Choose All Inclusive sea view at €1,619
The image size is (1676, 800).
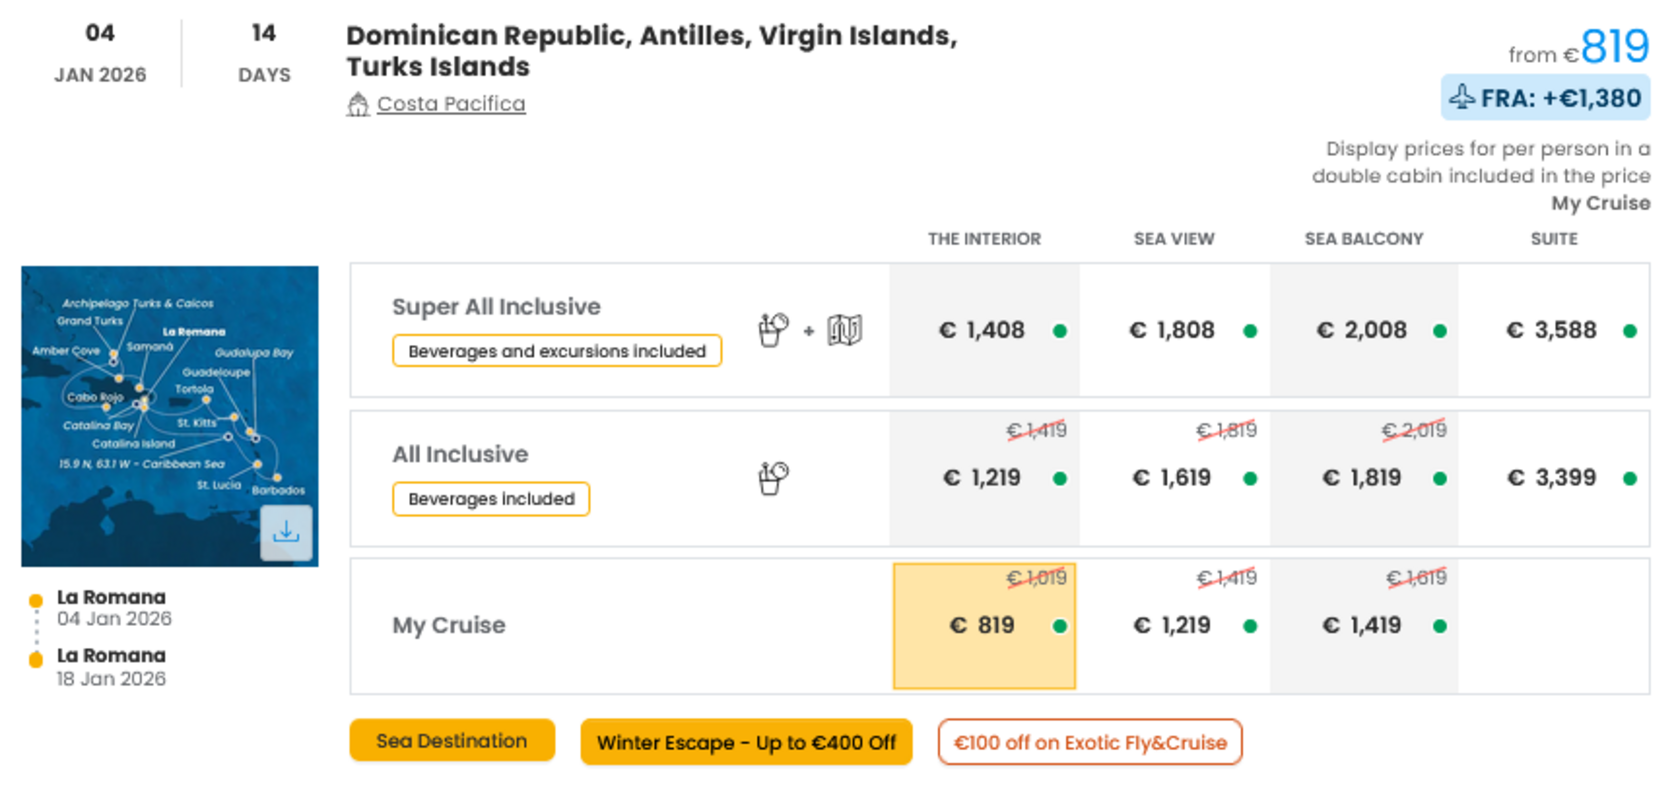point(1174,478)
